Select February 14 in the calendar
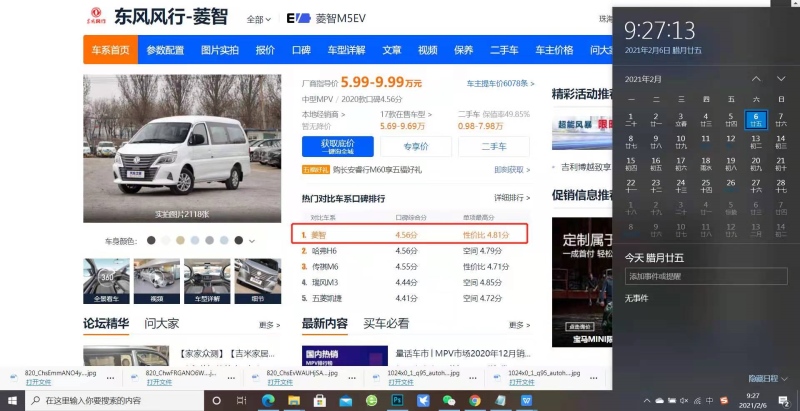 (x=781, y=142)
